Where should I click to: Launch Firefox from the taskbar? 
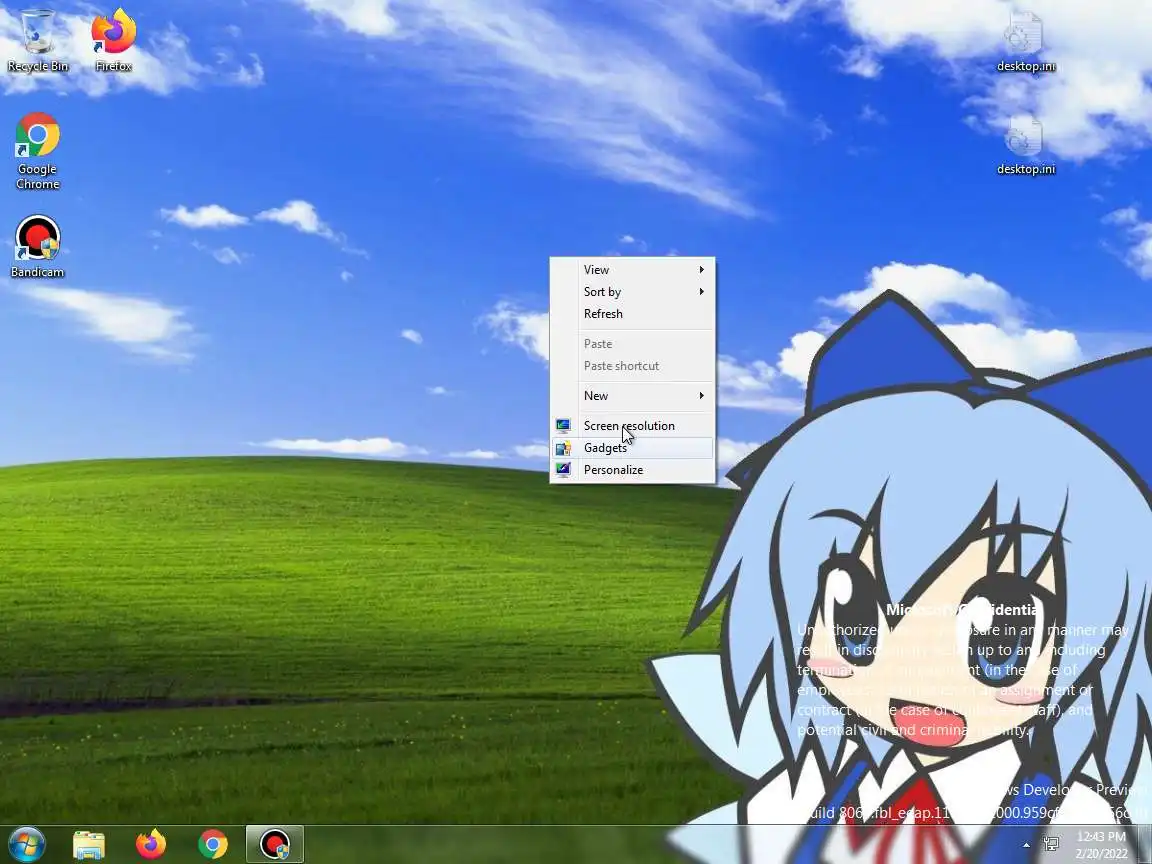(151, 844)
